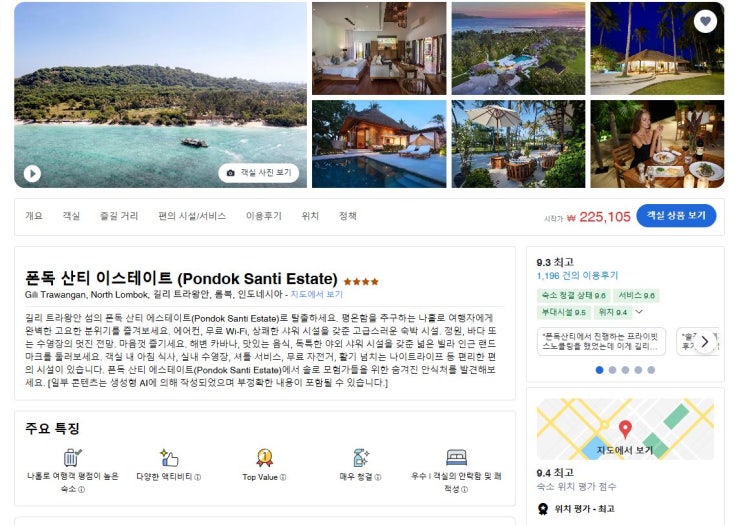Open the 이용후기 tab
Screen dimensions: 743x525
[x=263, y=216]
